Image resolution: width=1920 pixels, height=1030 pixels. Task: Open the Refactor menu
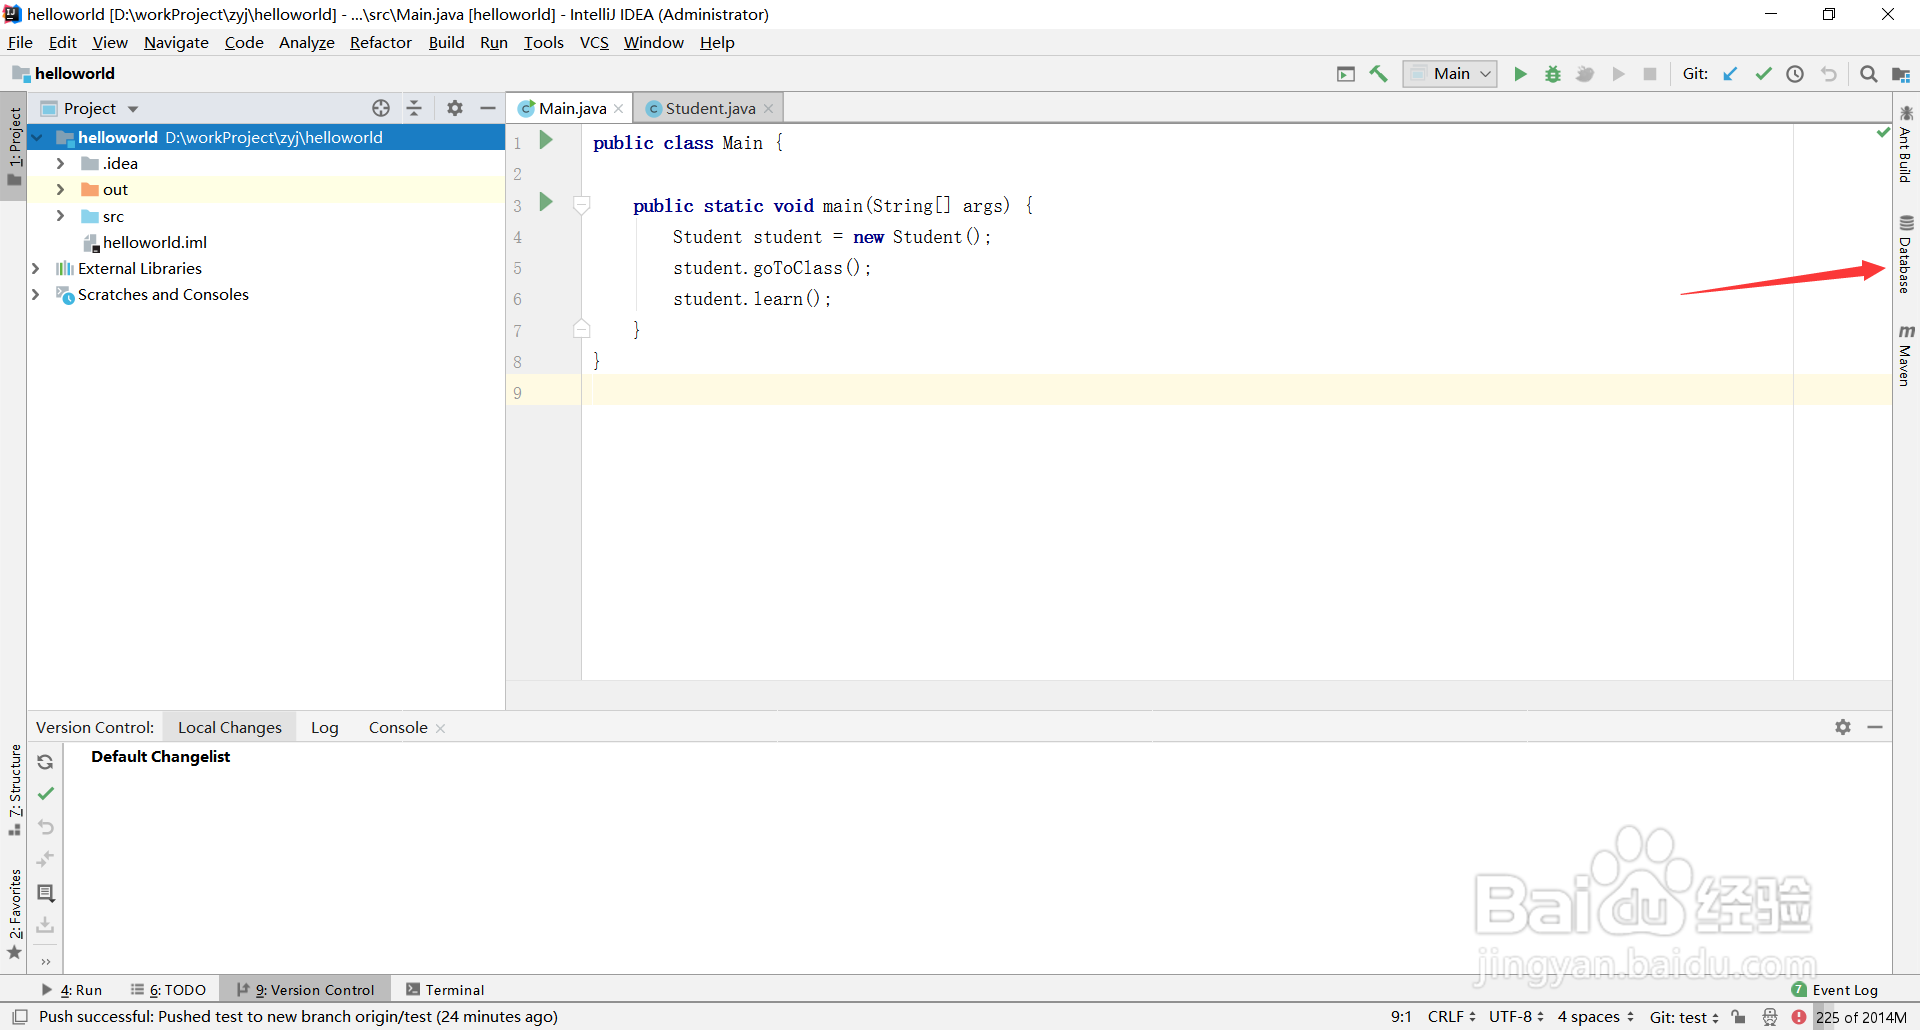coord(380,42)
